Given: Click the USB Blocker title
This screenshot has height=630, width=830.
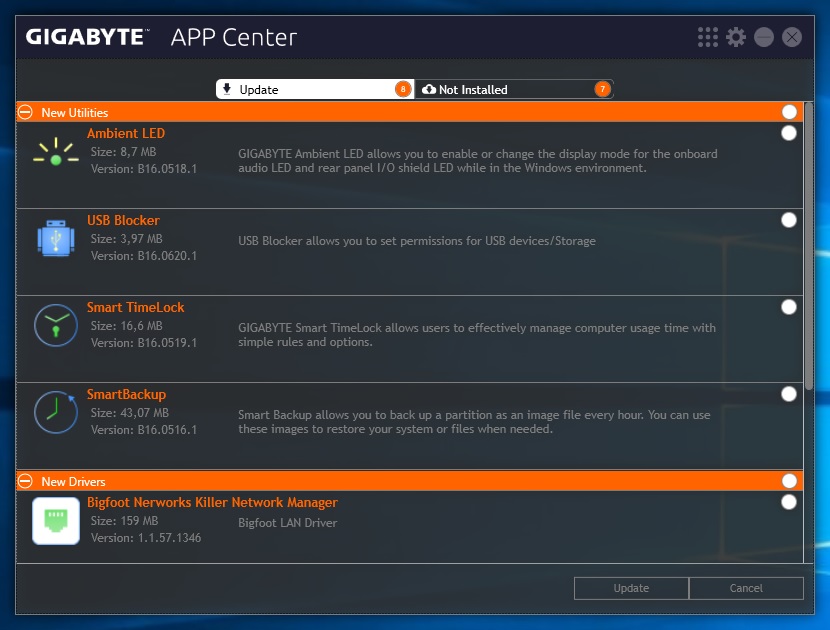Looking at the screenshot, I should click(123, 220).
